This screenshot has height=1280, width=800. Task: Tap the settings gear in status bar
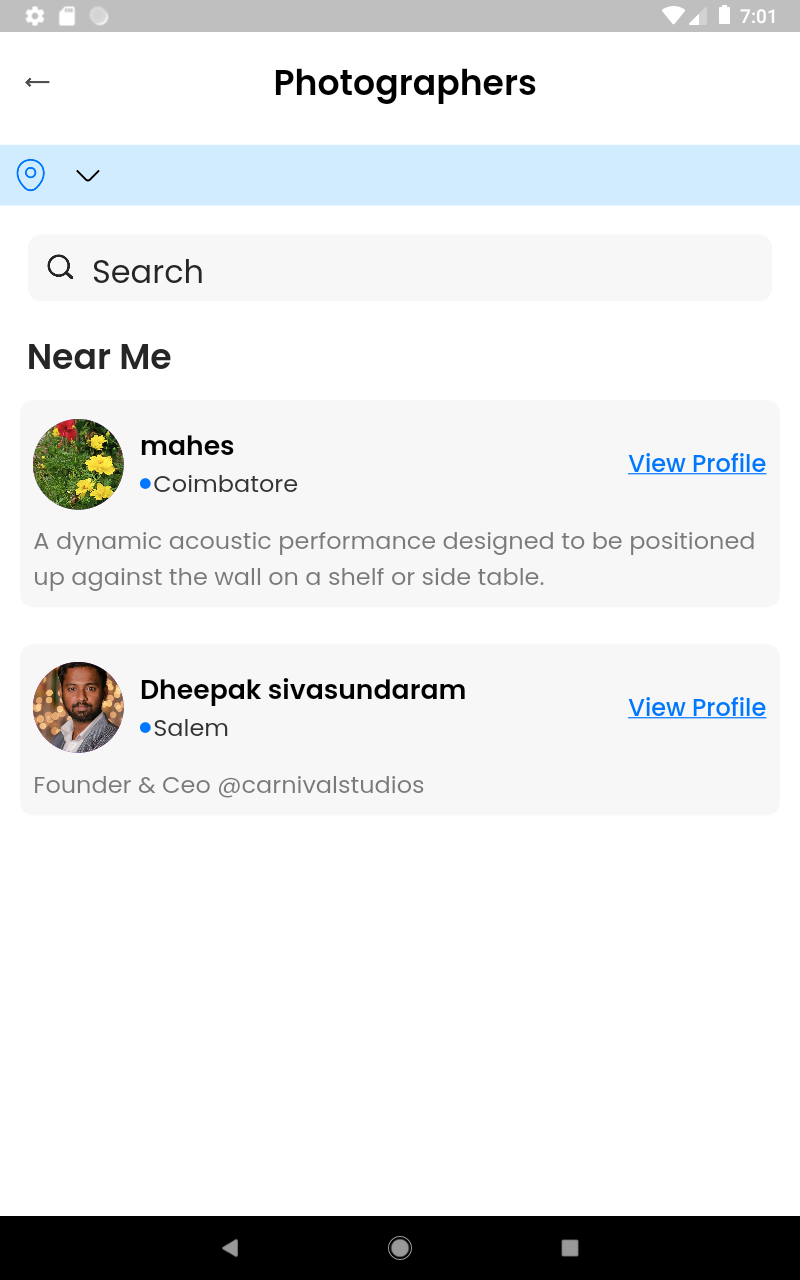pyautogui.click(x=35, y=16)
